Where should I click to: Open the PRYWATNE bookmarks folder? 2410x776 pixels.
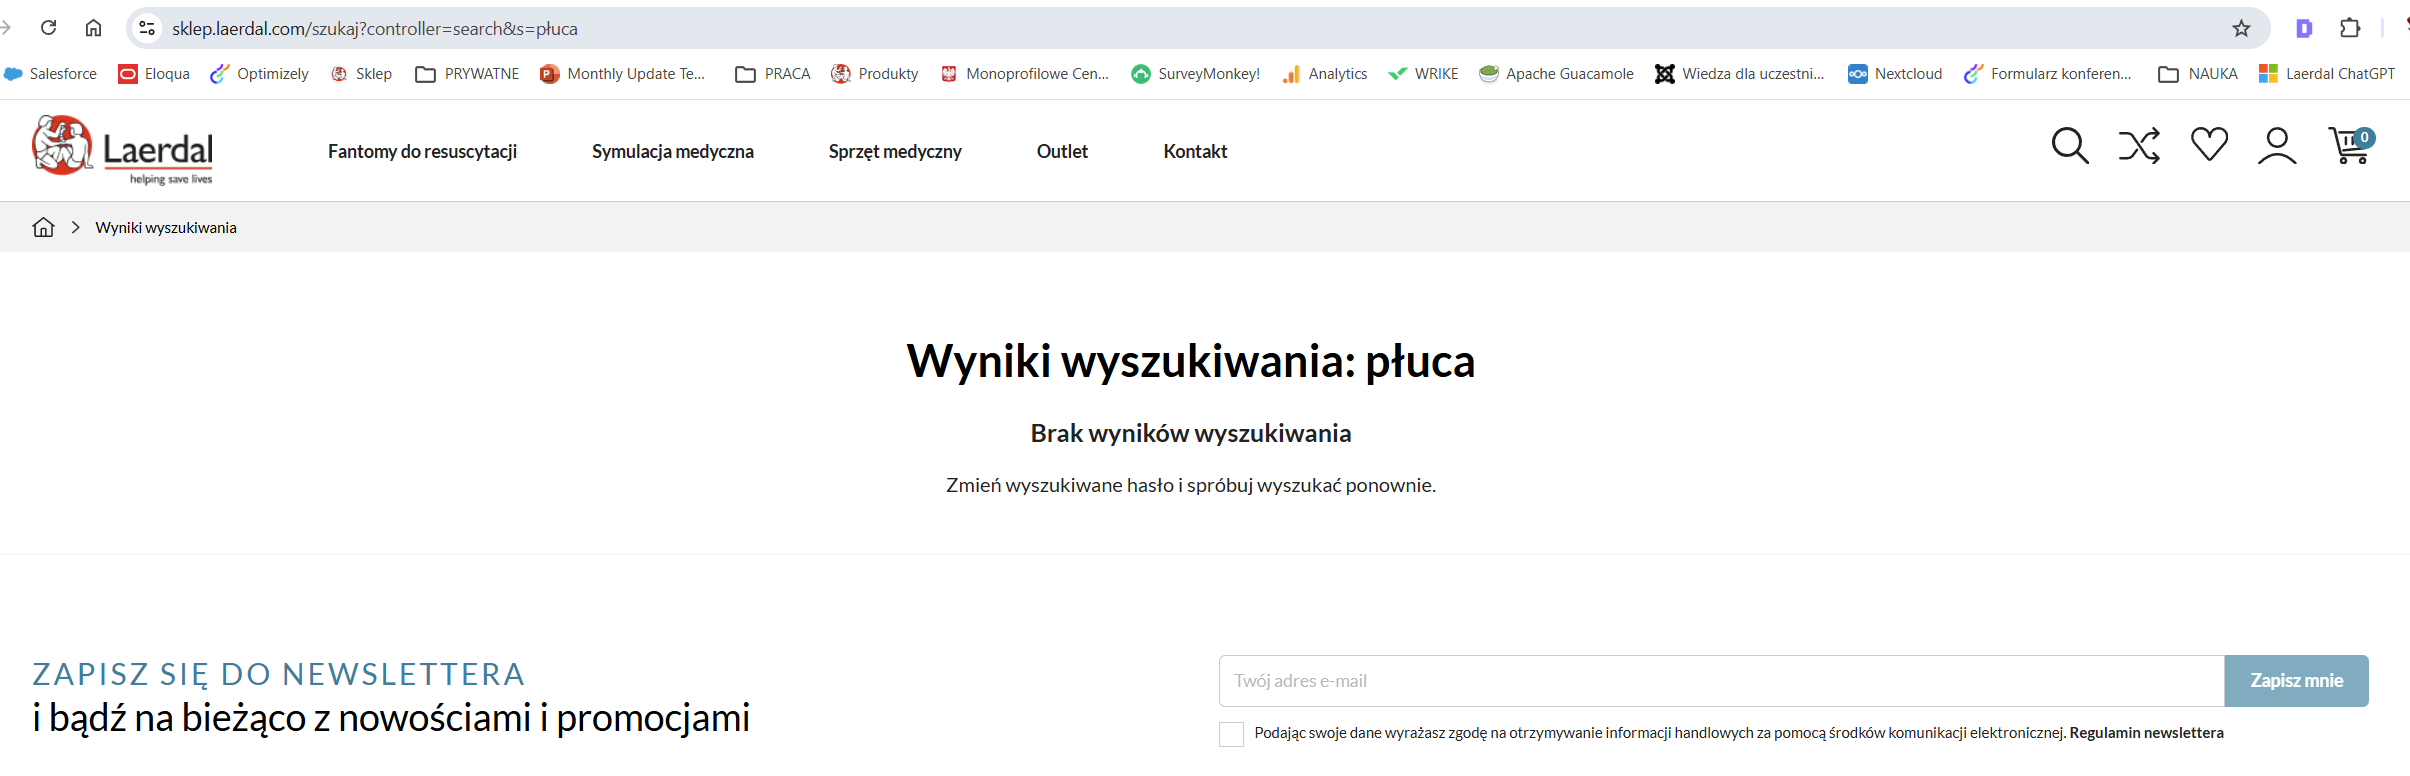coord(467,74)
